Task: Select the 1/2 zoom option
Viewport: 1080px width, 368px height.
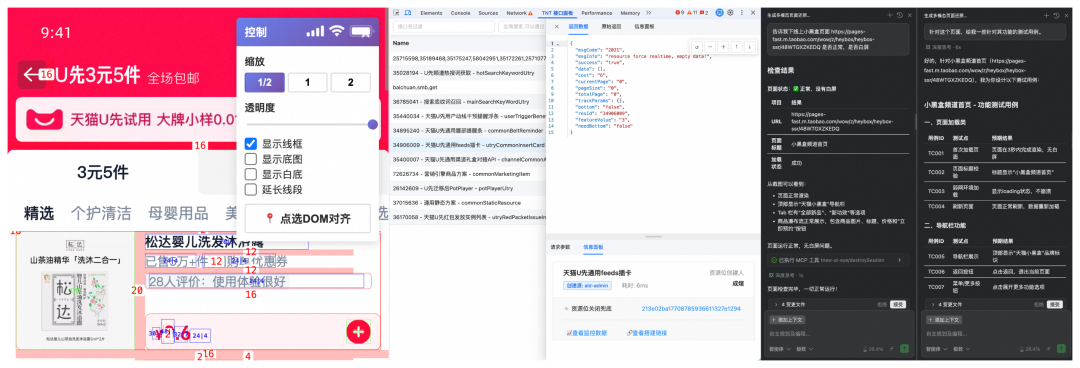Action: [264, 83]
